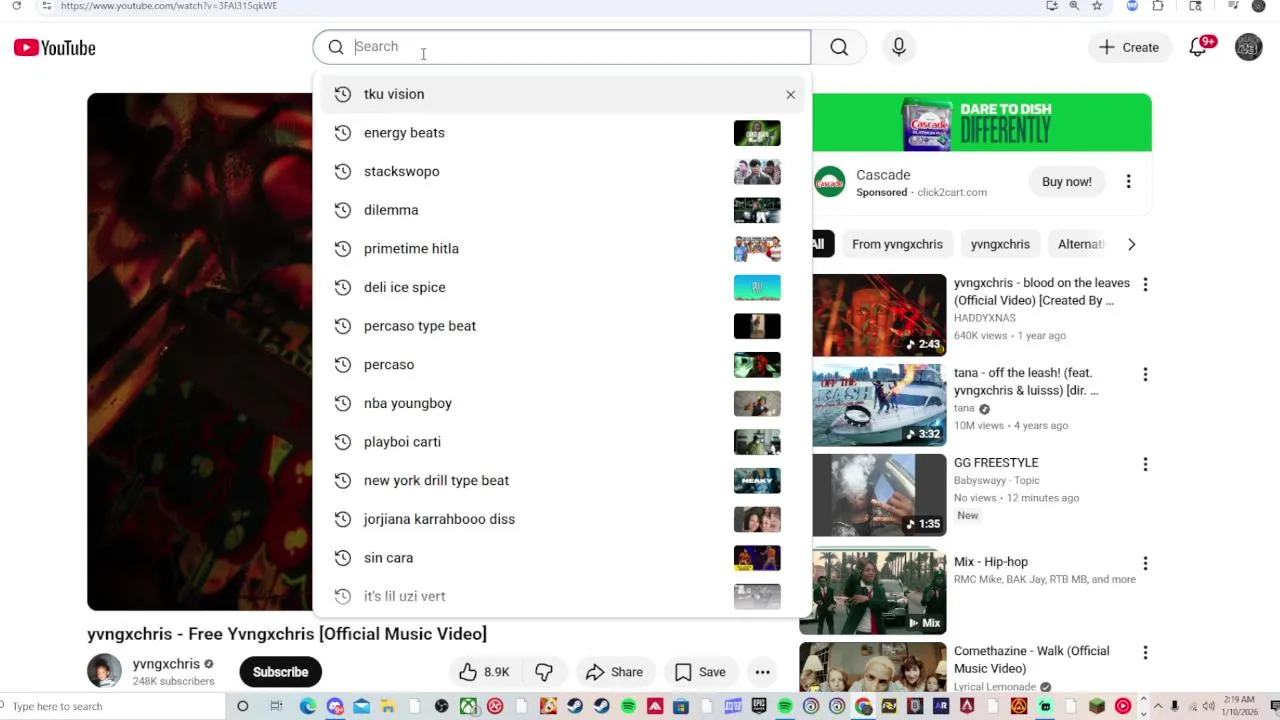Choose 'energy beats' search suggestion

pos(561,133)
